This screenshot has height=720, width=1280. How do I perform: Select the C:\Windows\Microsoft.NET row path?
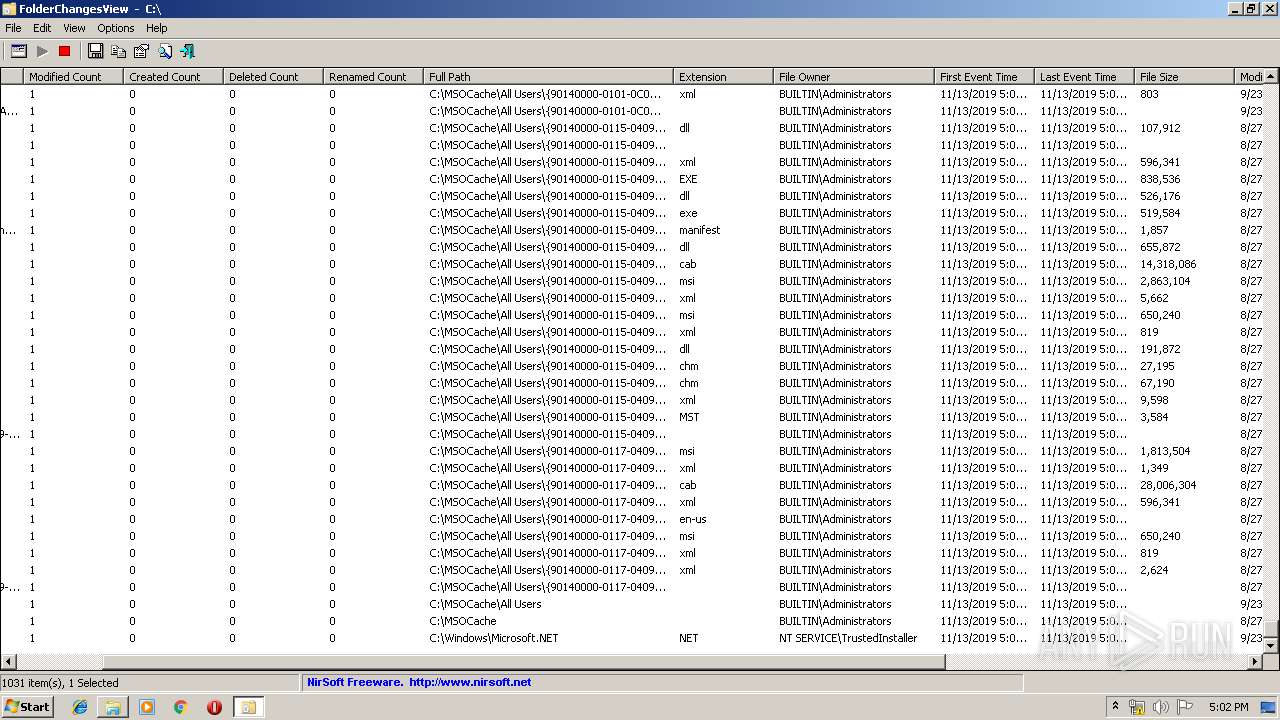pos(493,638)
